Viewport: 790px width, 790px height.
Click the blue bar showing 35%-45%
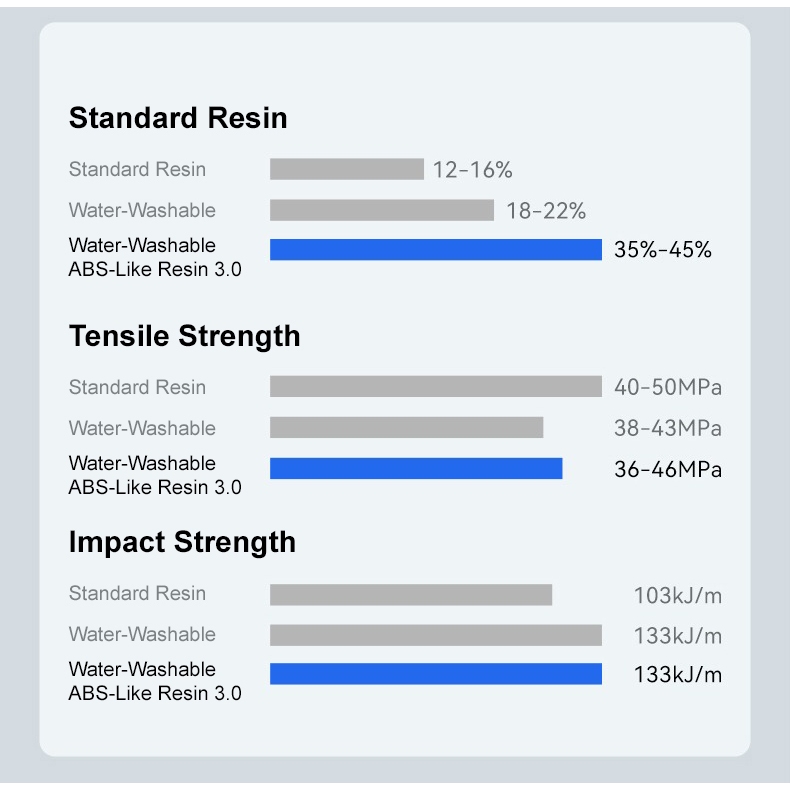pos(435,250)
